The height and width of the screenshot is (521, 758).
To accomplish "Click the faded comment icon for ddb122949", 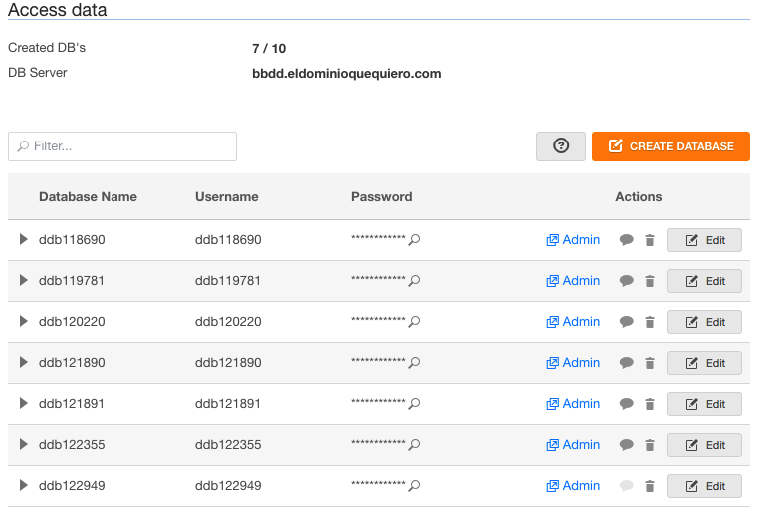I will (627, 486).
